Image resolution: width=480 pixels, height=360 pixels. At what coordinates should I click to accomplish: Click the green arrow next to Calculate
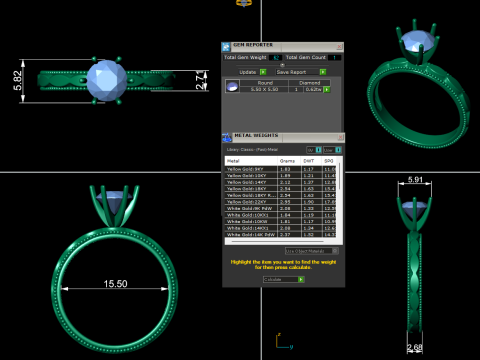click(301, 279)
